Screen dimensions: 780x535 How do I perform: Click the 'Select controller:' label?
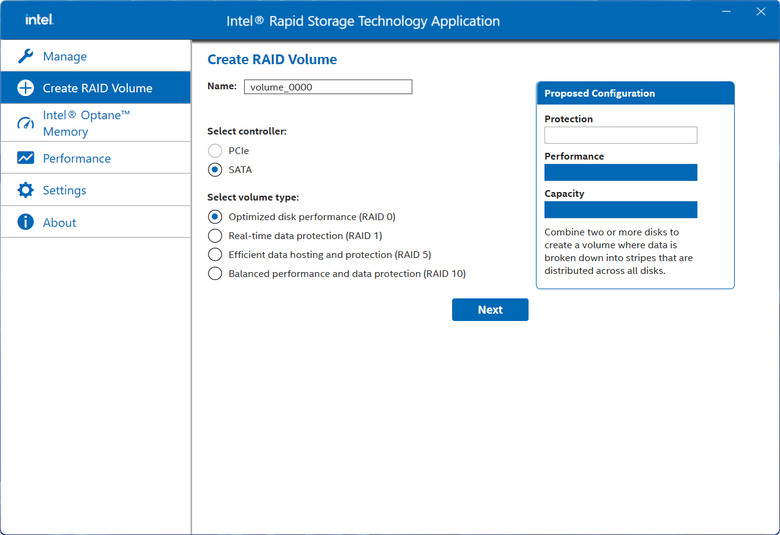point(247,131)
